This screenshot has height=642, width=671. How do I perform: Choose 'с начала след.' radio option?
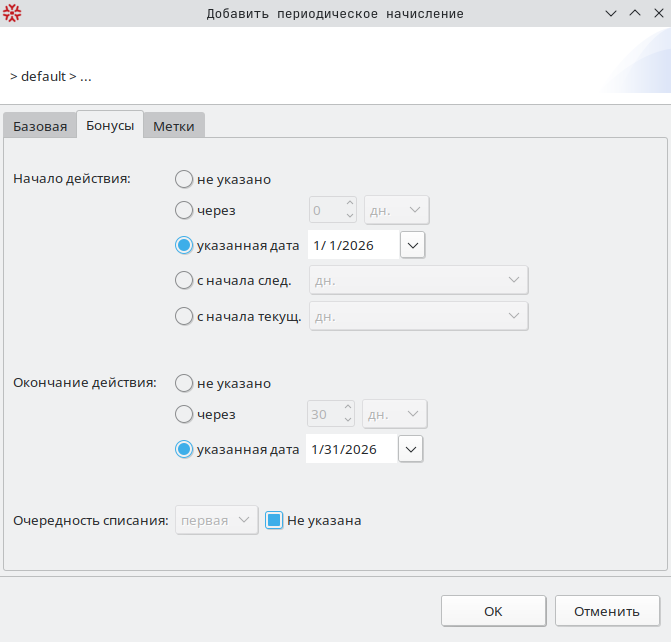[184, 280]
